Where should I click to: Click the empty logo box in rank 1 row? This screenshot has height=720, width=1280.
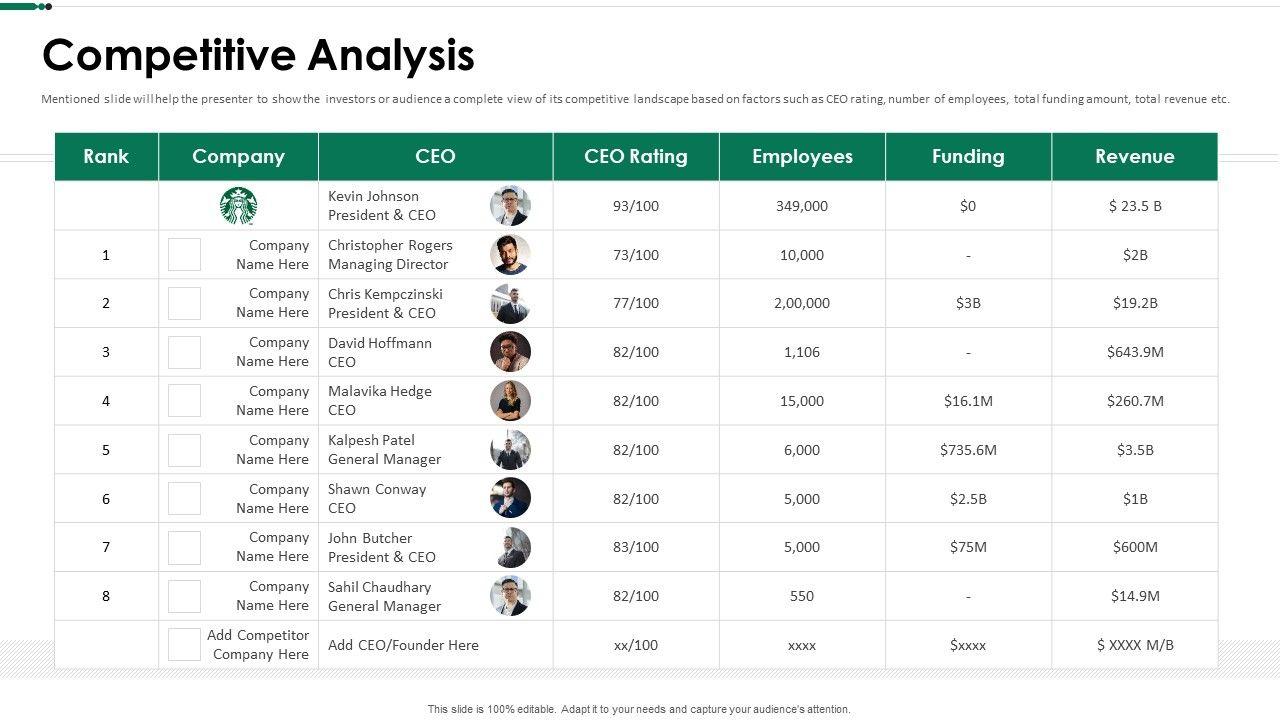pyautogui.click(x=184, y=255)
